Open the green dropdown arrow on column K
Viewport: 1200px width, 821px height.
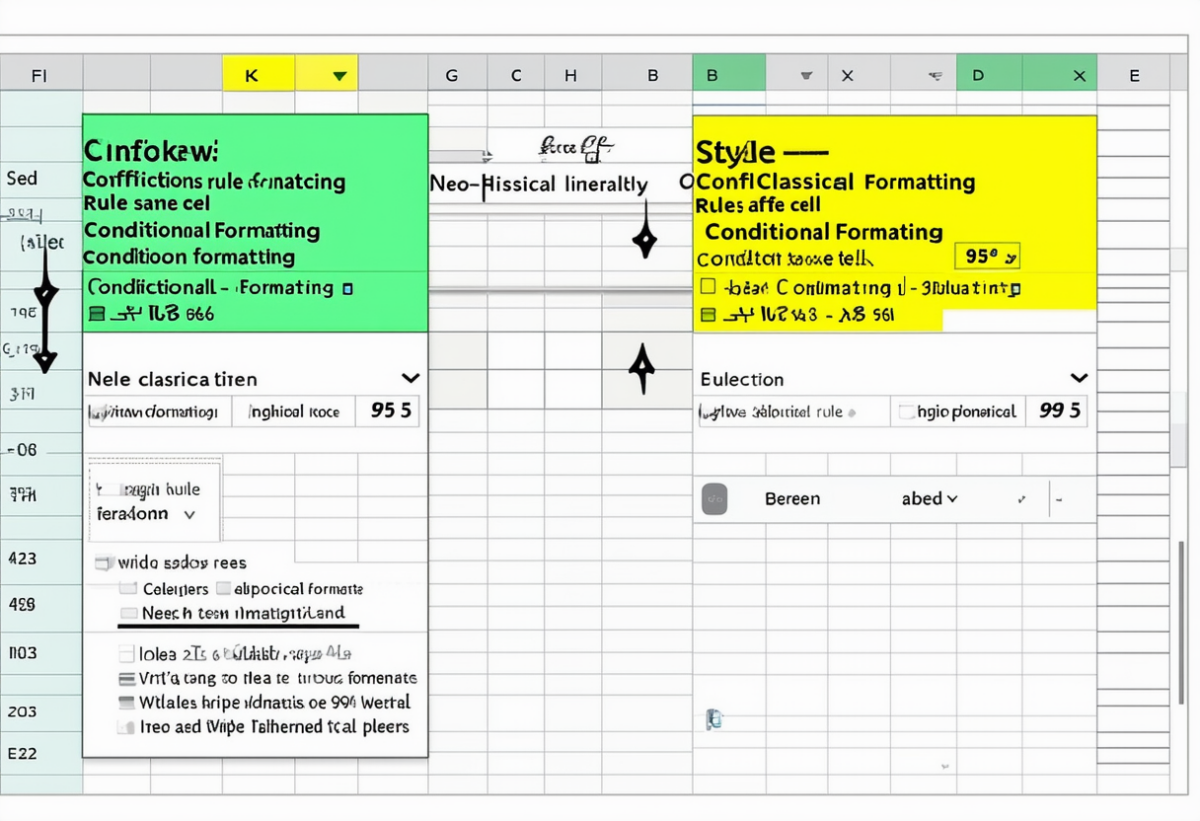[x=338, y=74]
